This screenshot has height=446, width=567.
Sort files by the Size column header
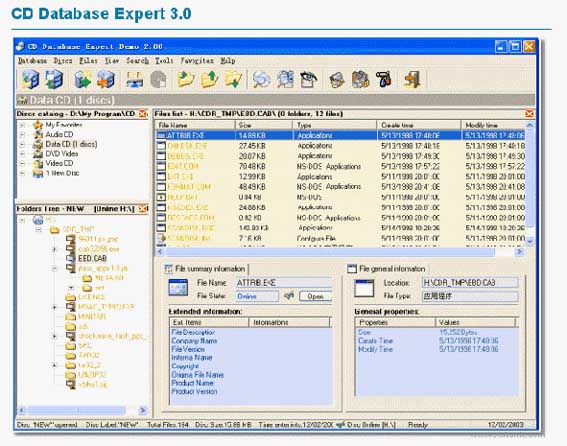pyautogui.click(x=264, y=125)
